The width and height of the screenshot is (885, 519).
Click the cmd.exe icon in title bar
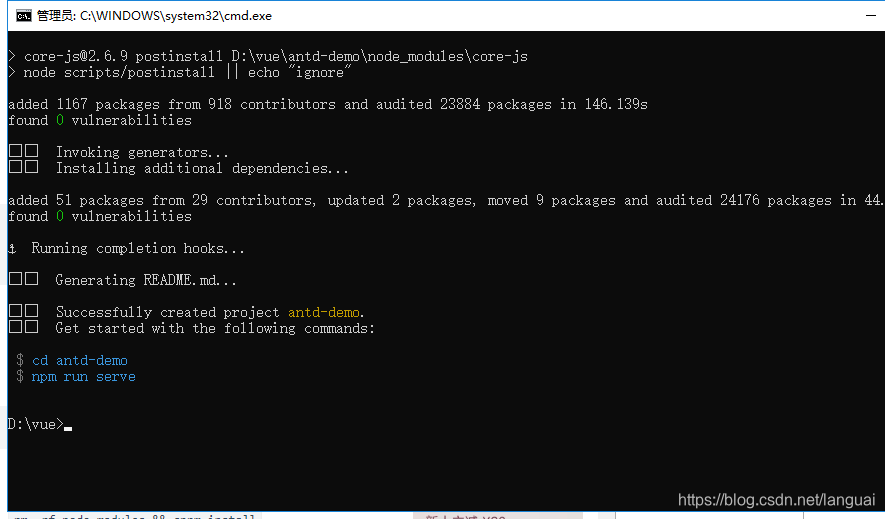tap(24, 16)
